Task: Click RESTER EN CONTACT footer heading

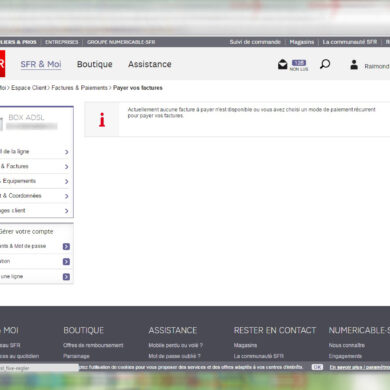Action: point(275,330)
